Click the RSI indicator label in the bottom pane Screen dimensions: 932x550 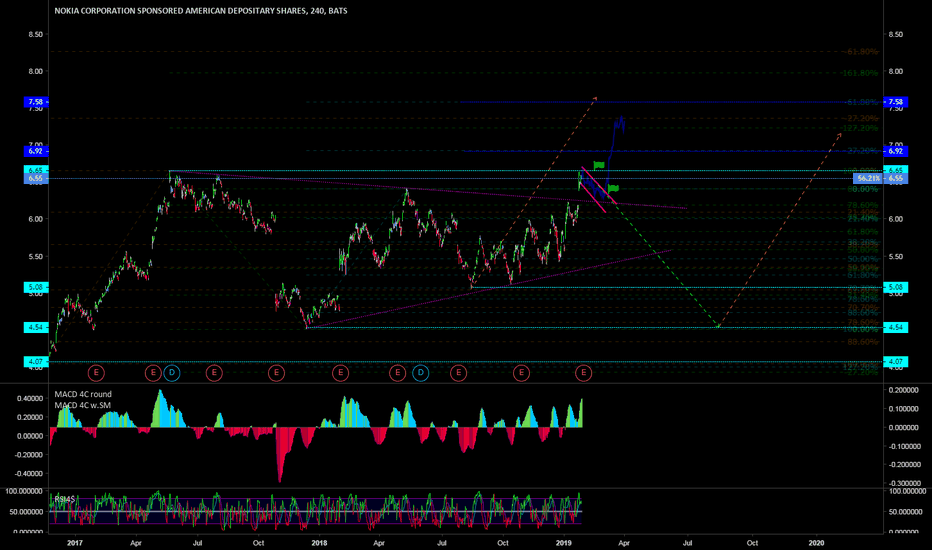pos(65,499)
